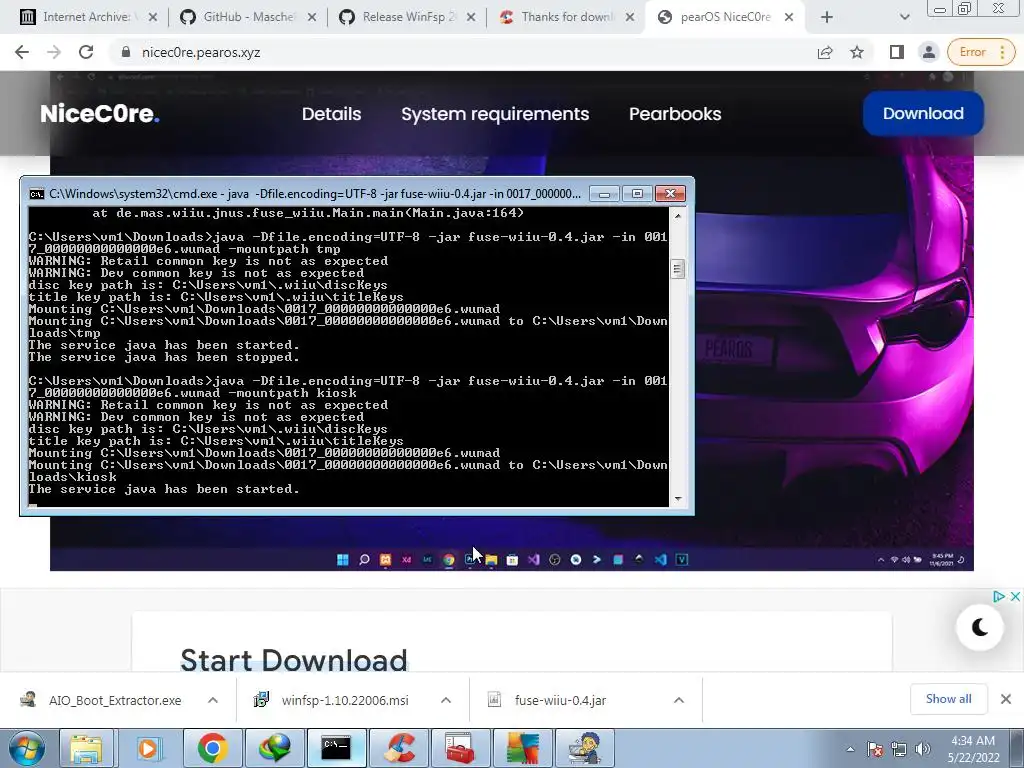This screenshot has height=768, width=1024.
Task: View site info via padlock icon
Action: point(126,52)
